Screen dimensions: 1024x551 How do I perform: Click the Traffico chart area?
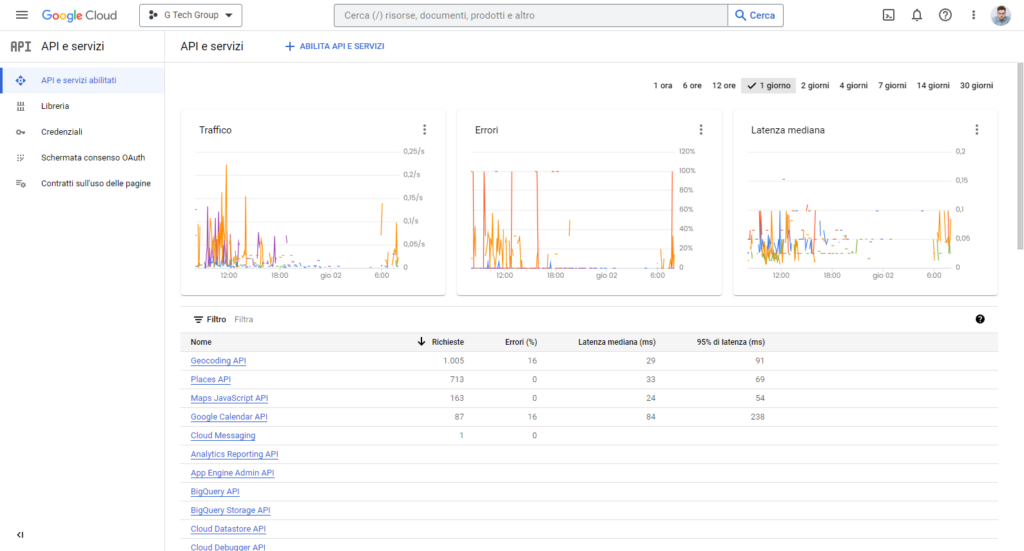298,210
